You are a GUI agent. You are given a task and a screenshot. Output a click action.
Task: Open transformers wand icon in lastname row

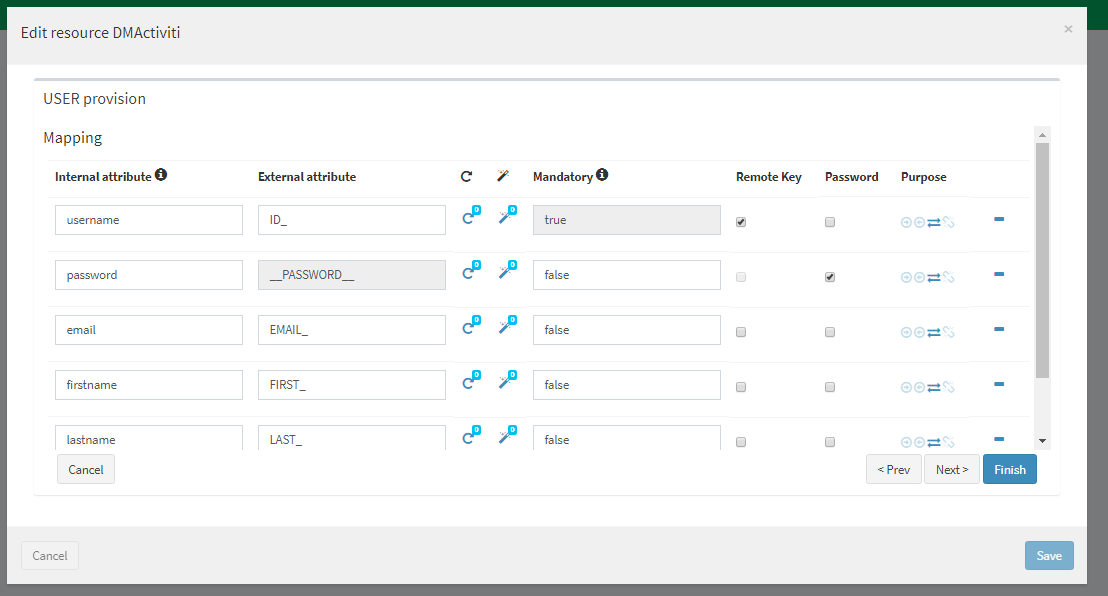507,436
